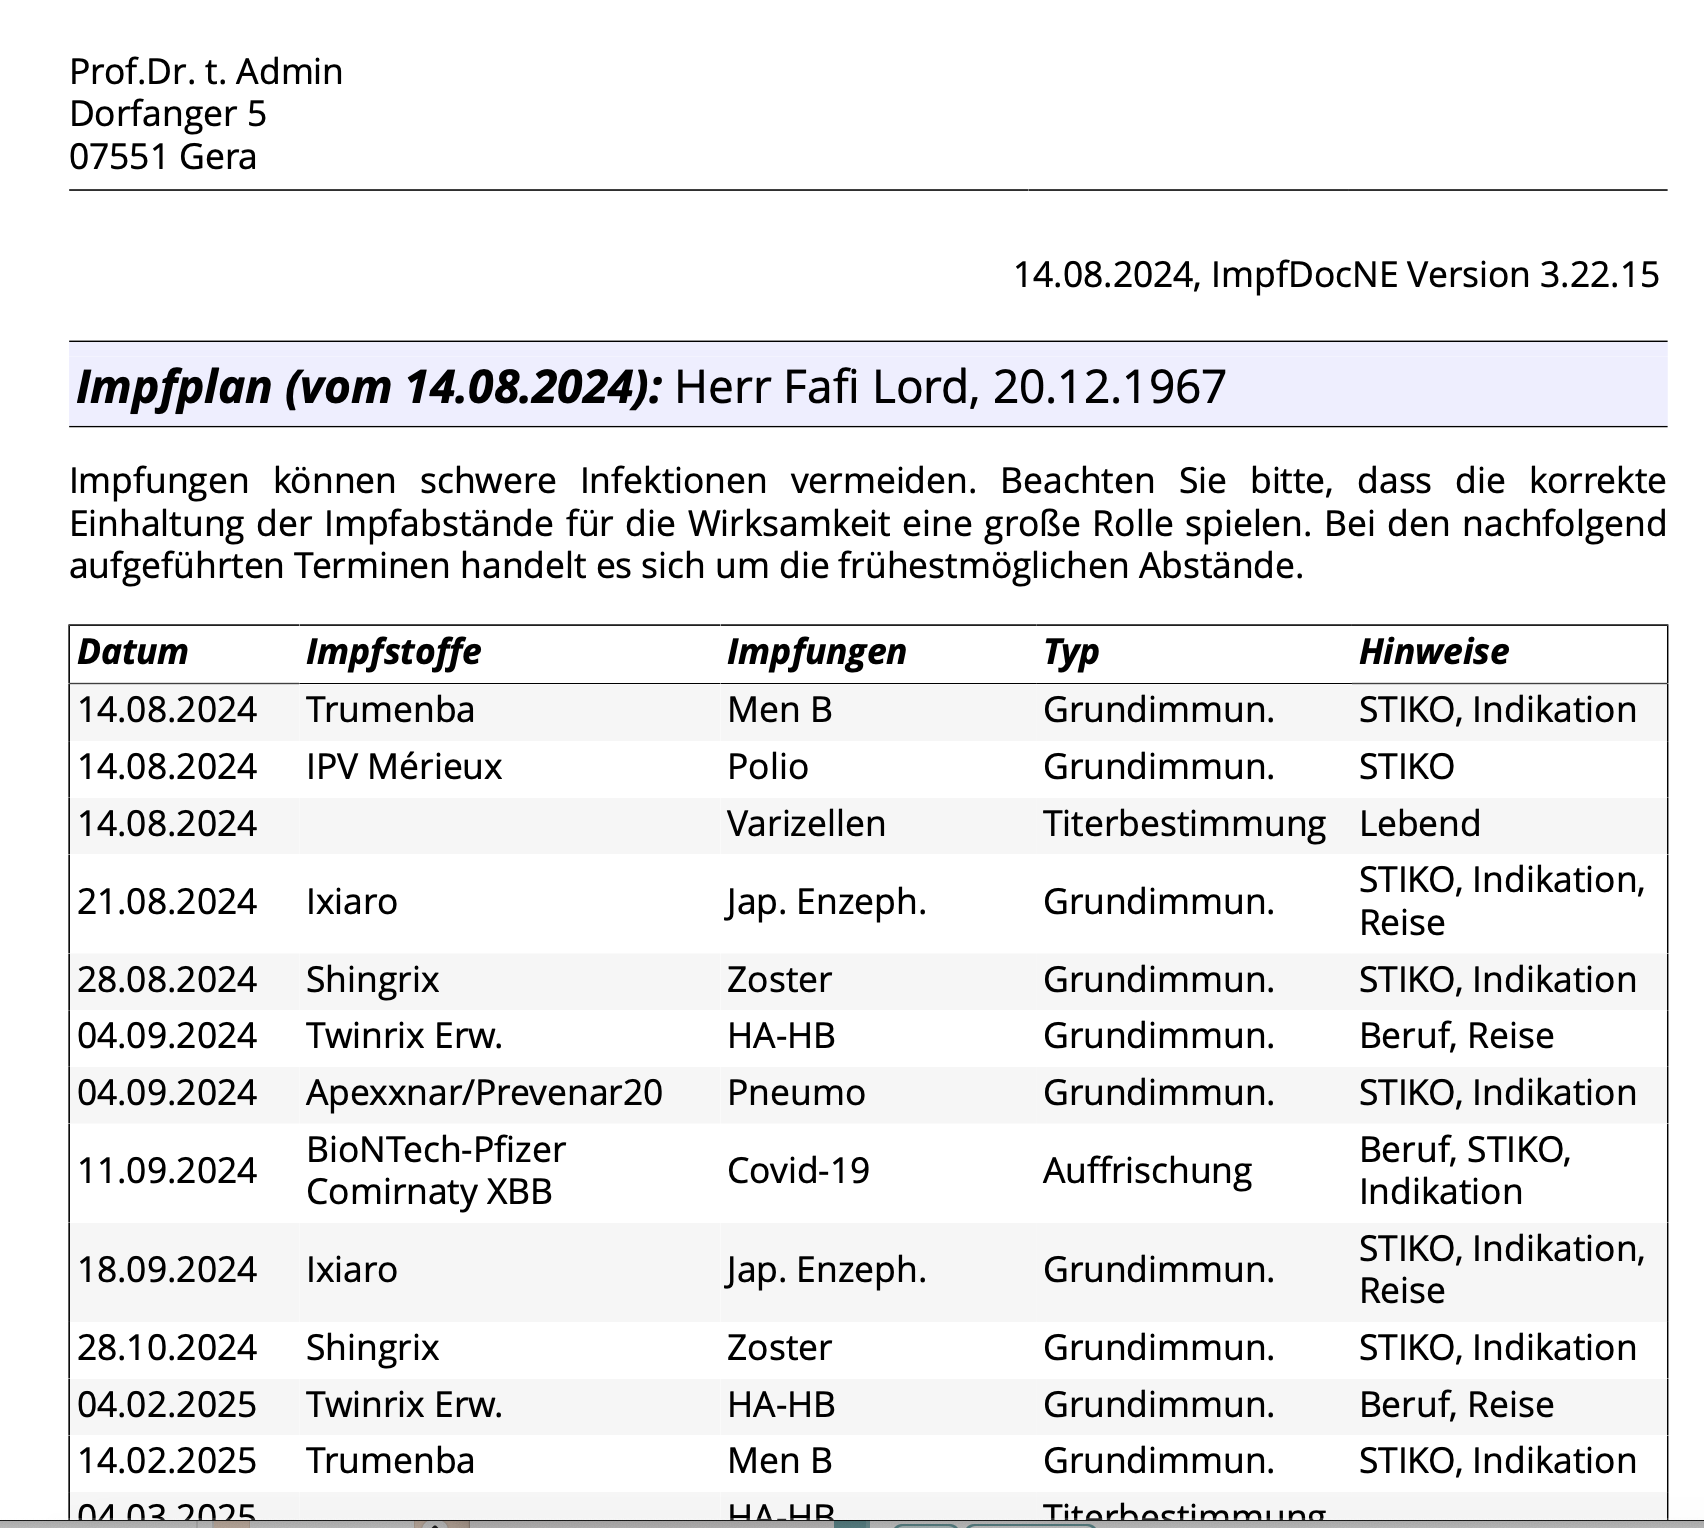Click patient name 'Herr Fafi Lord, 20.12.1967'

[x=950, y=387]
